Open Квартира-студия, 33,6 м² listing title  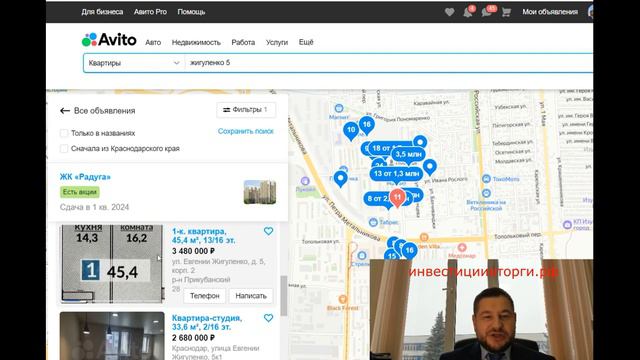pyautogui.click(x=207, y=322)
